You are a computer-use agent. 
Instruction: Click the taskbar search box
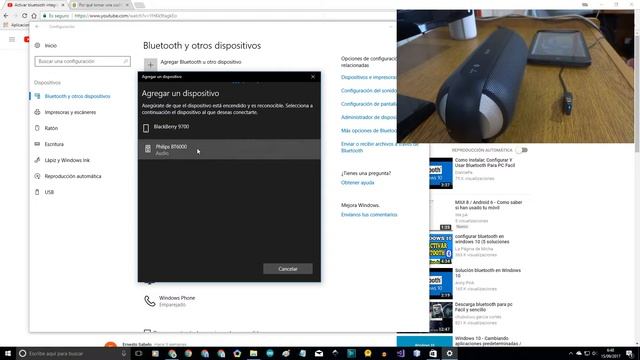[x=73, y=353]
